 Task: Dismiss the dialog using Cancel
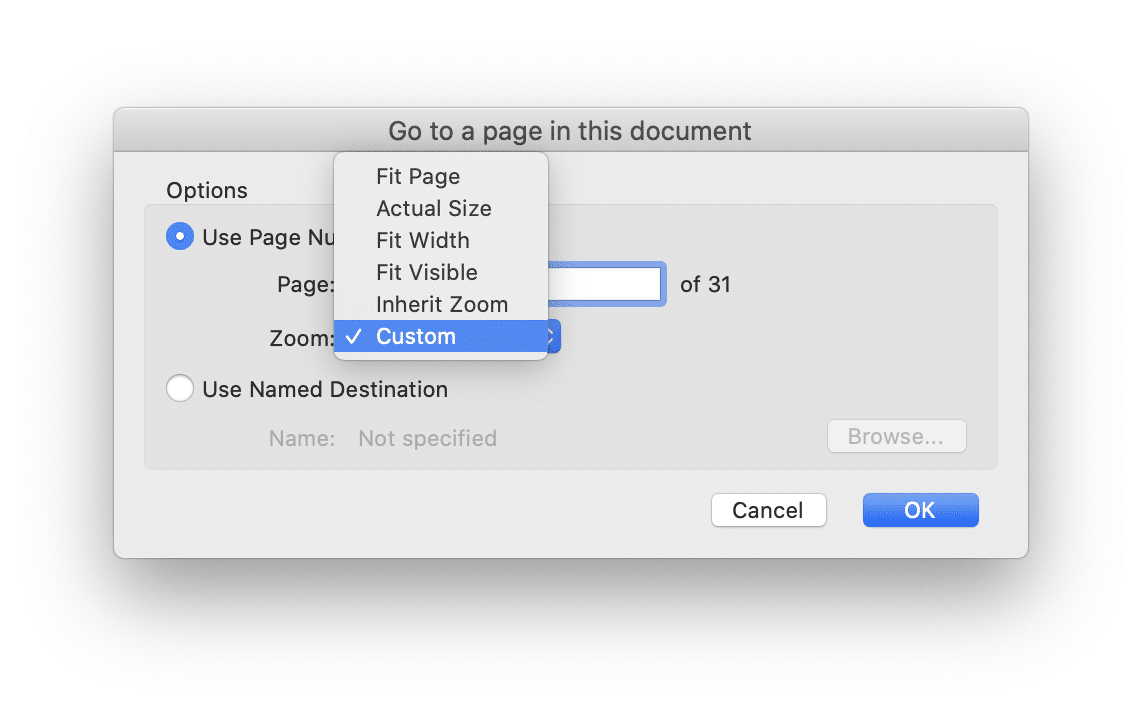(x=768, y=509)
